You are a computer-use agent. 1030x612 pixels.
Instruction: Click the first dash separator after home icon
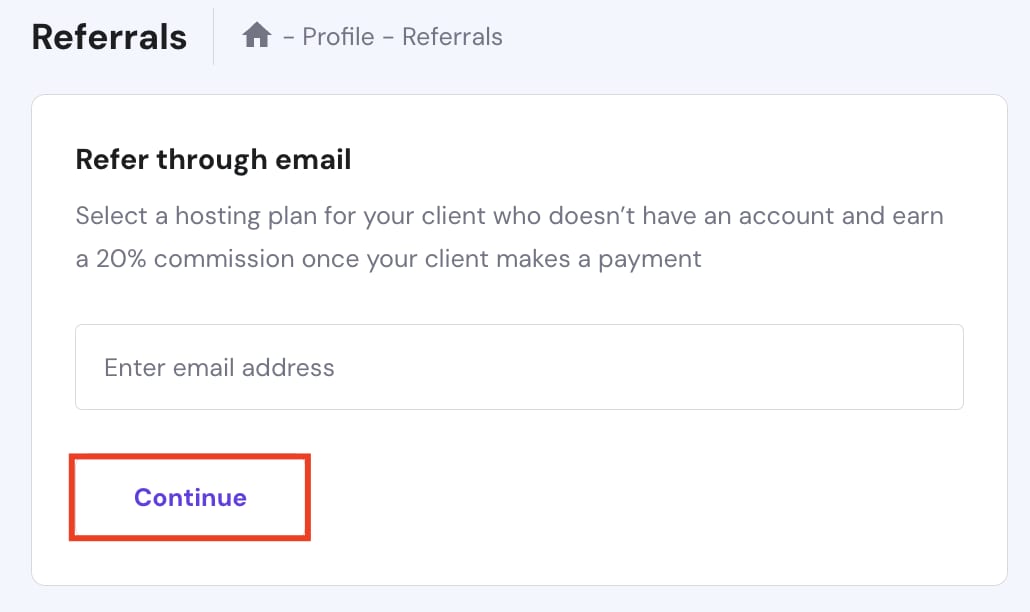click(289, 38)
